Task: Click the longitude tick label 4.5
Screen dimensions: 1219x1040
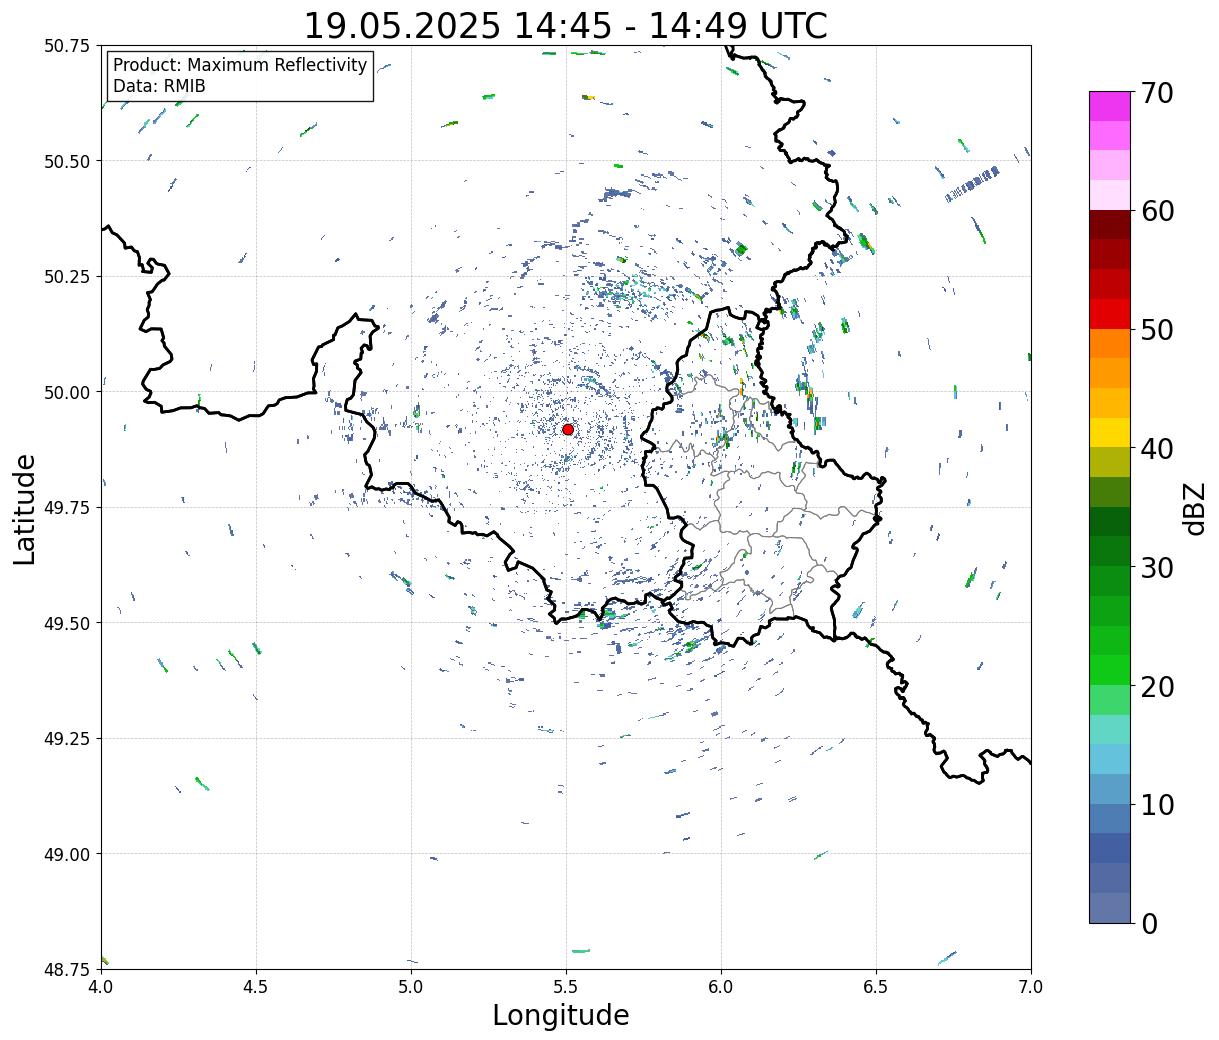Action: tap(256, 987)
